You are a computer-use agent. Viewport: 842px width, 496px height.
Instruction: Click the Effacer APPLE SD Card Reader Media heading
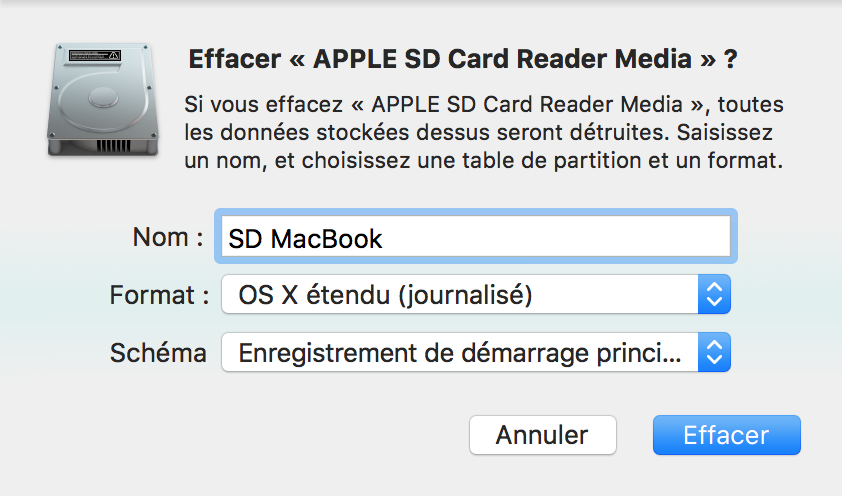[463, 59]
